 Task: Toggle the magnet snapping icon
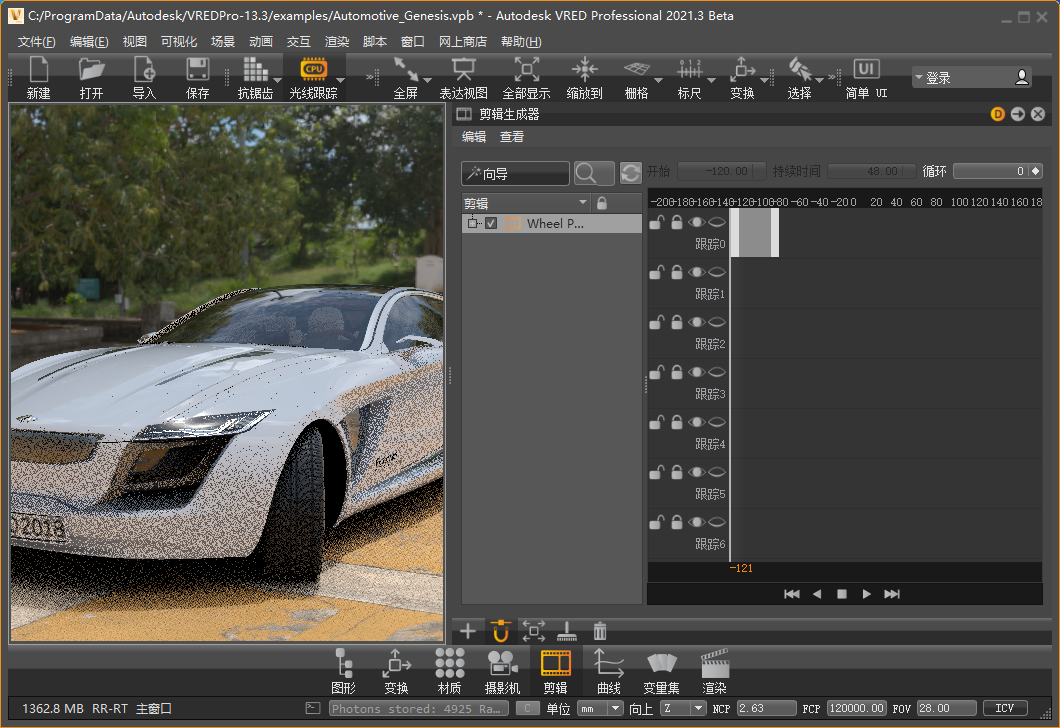(501, 631)
